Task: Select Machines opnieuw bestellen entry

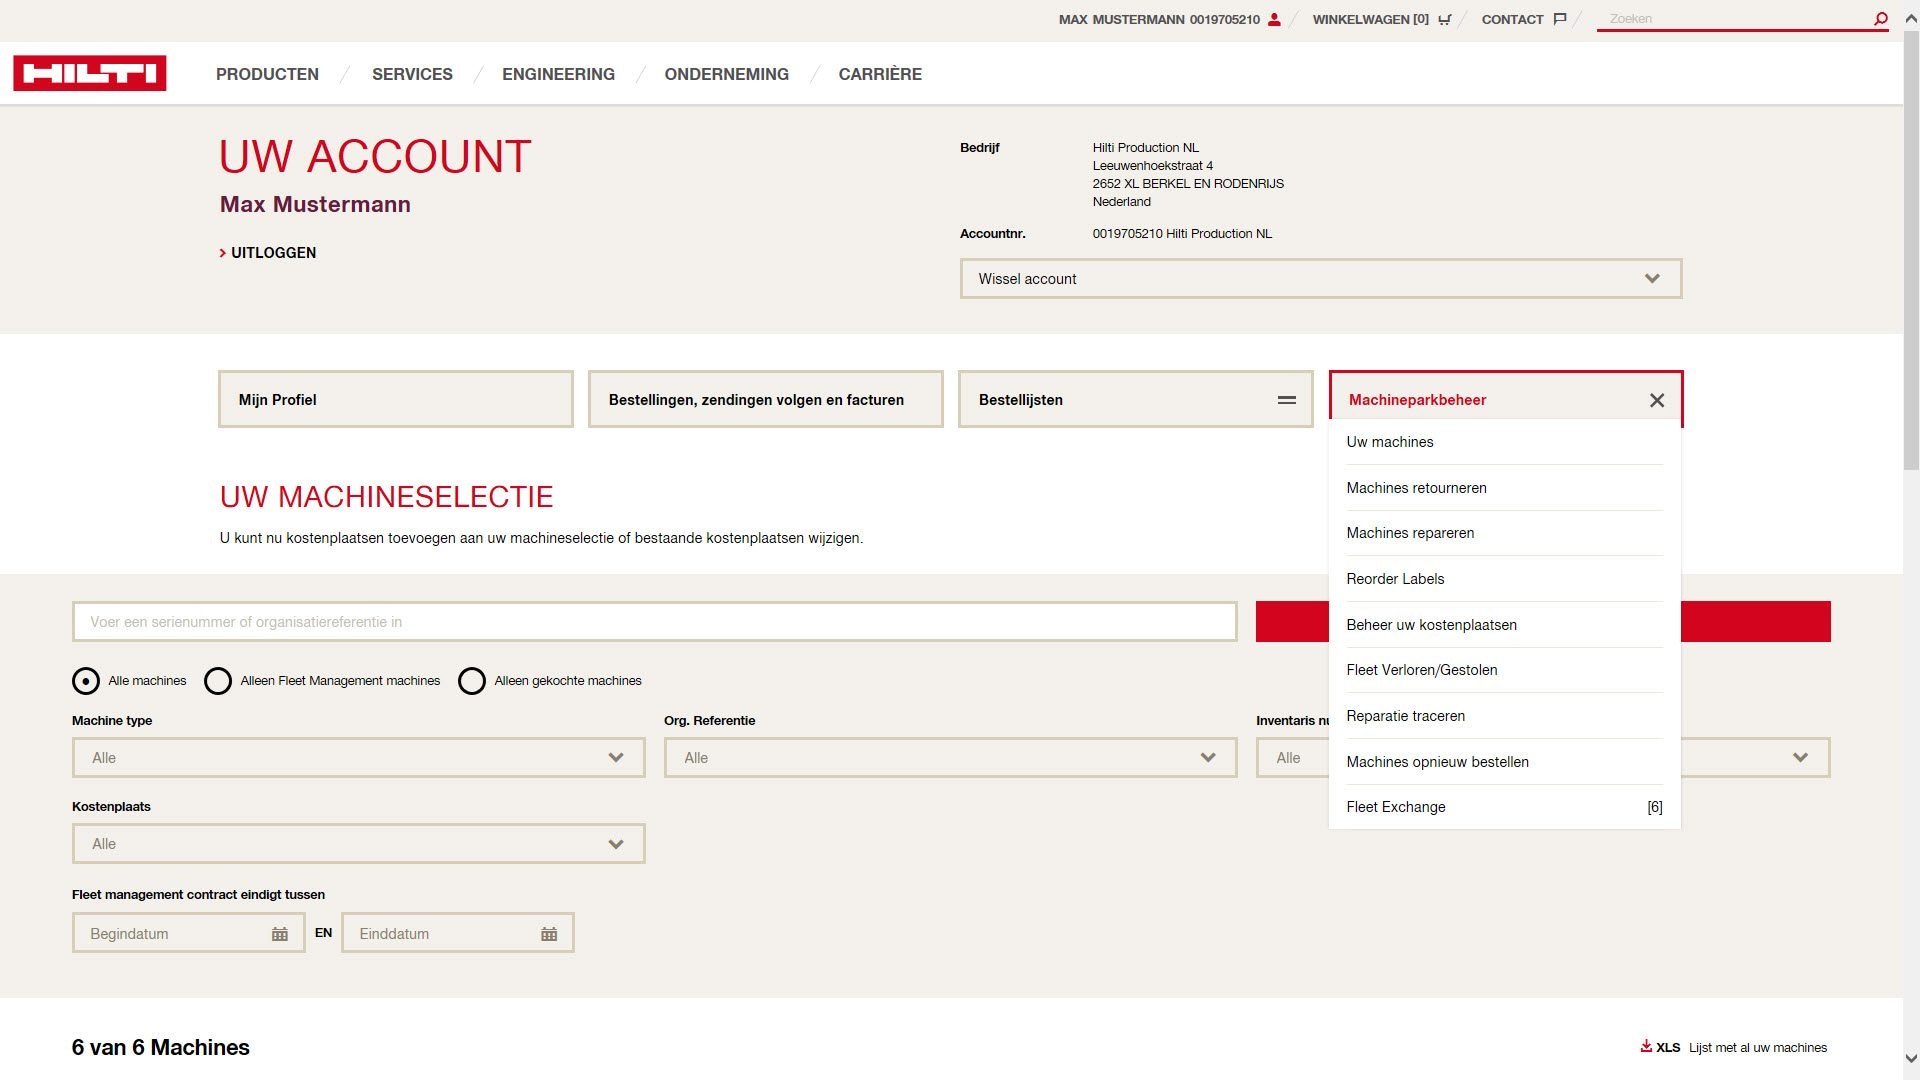Action: pos(1504,762)
